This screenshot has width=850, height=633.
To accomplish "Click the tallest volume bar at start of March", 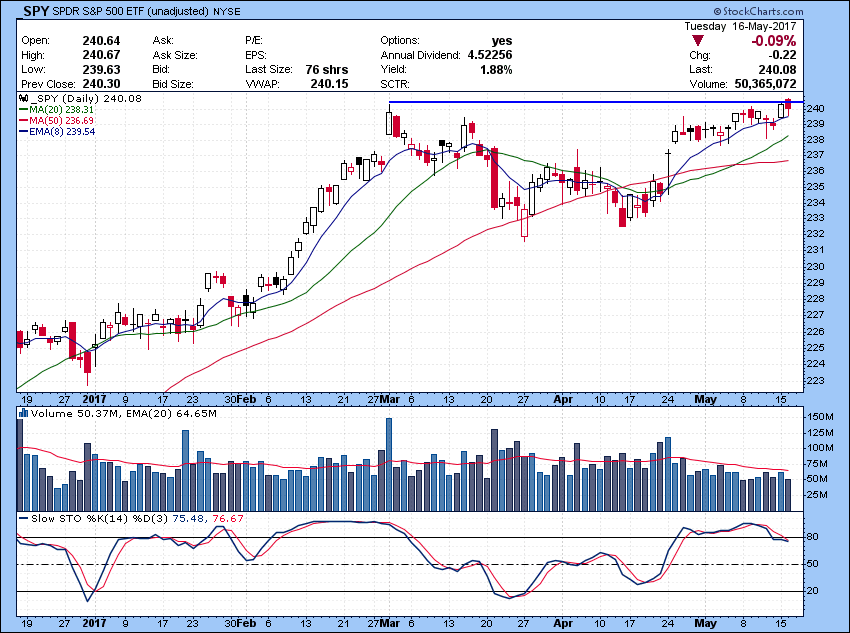I will coord(389,464).
